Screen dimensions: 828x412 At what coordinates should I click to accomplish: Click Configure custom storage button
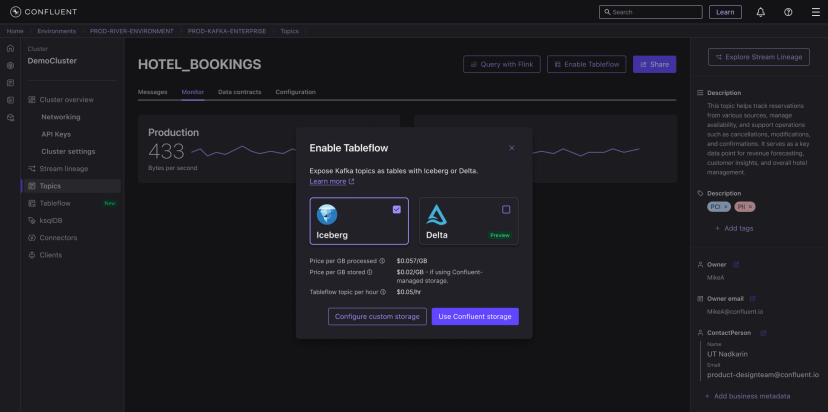pos(377,316)
